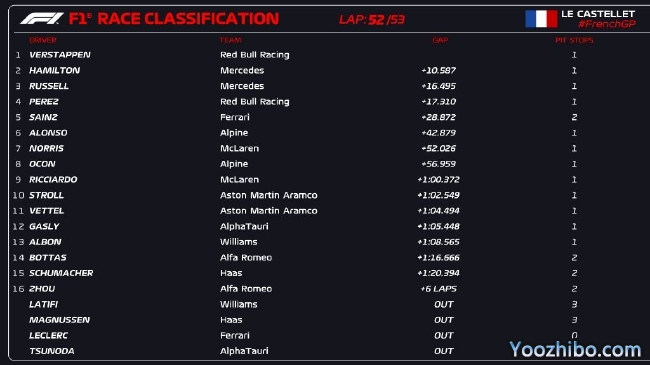Select driver SAINZ in fifth place
This screenshot has height=365, width=650.
click(43, 117)
